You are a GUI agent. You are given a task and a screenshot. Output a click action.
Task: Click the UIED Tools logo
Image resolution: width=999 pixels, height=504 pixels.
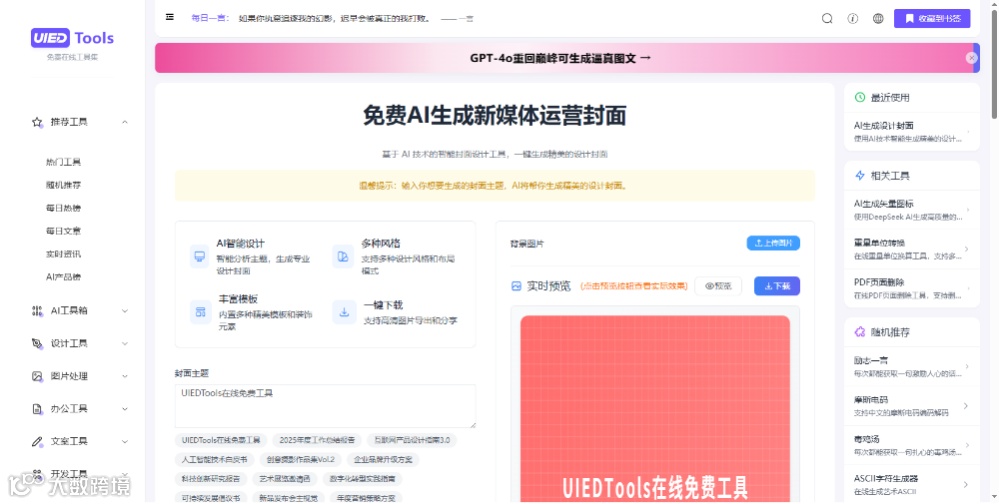click(72, 38)
